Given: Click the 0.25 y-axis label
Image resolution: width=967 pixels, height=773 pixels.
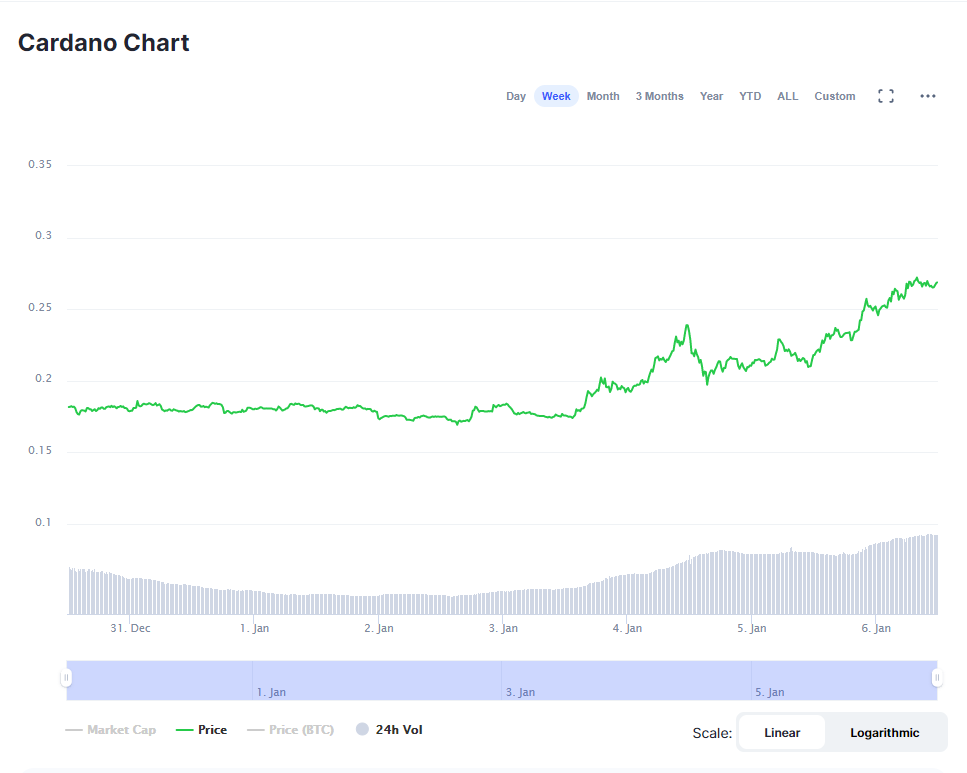Looking at the screenshot, I should click(40, 307).
